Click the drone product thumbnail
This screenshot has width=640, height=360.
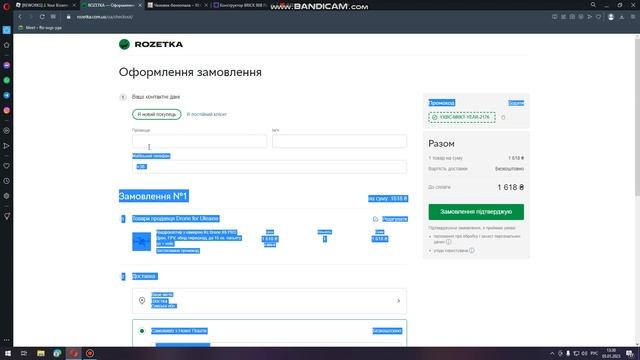[x=142, y=241]
